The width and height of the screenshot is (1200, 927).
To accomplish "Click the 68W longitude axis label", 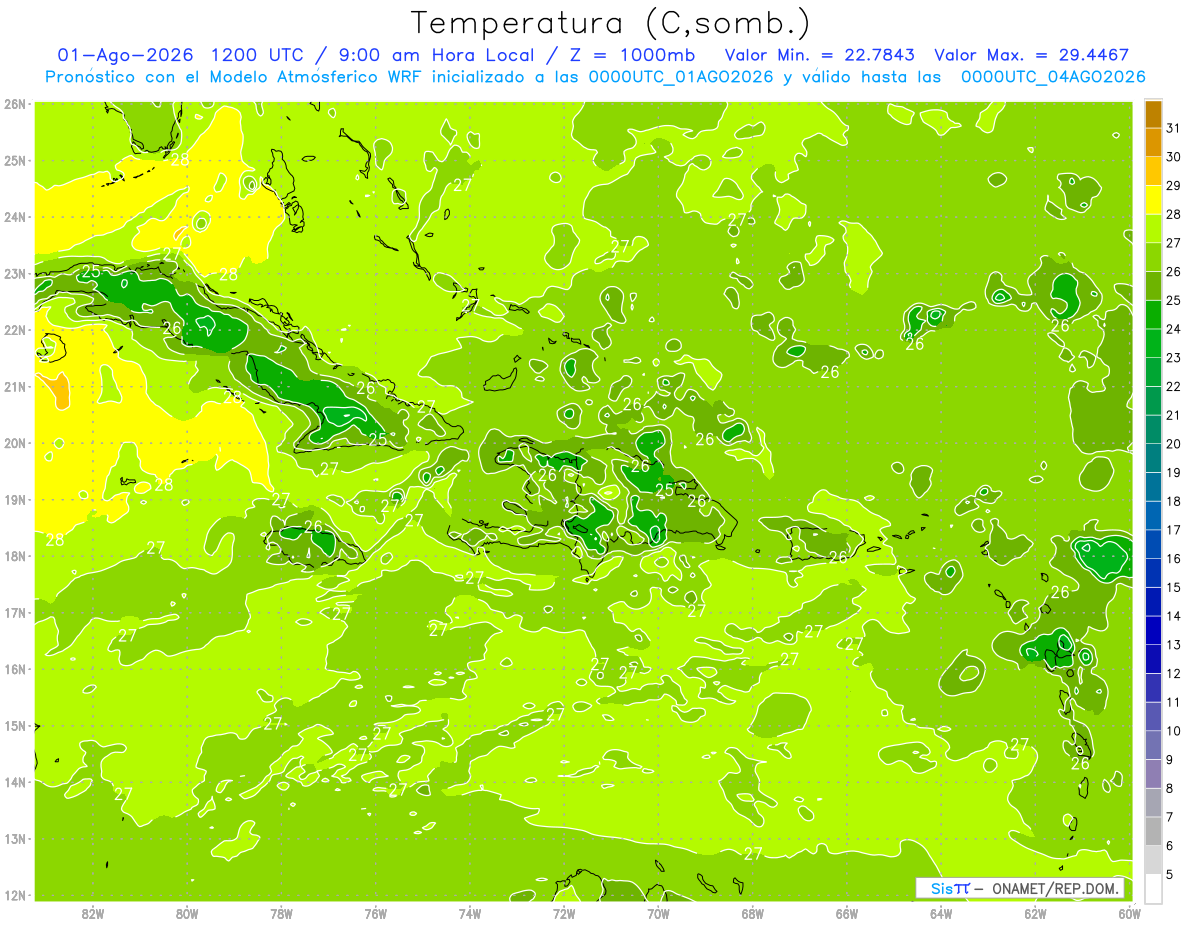I will click(x=752, y=913).
